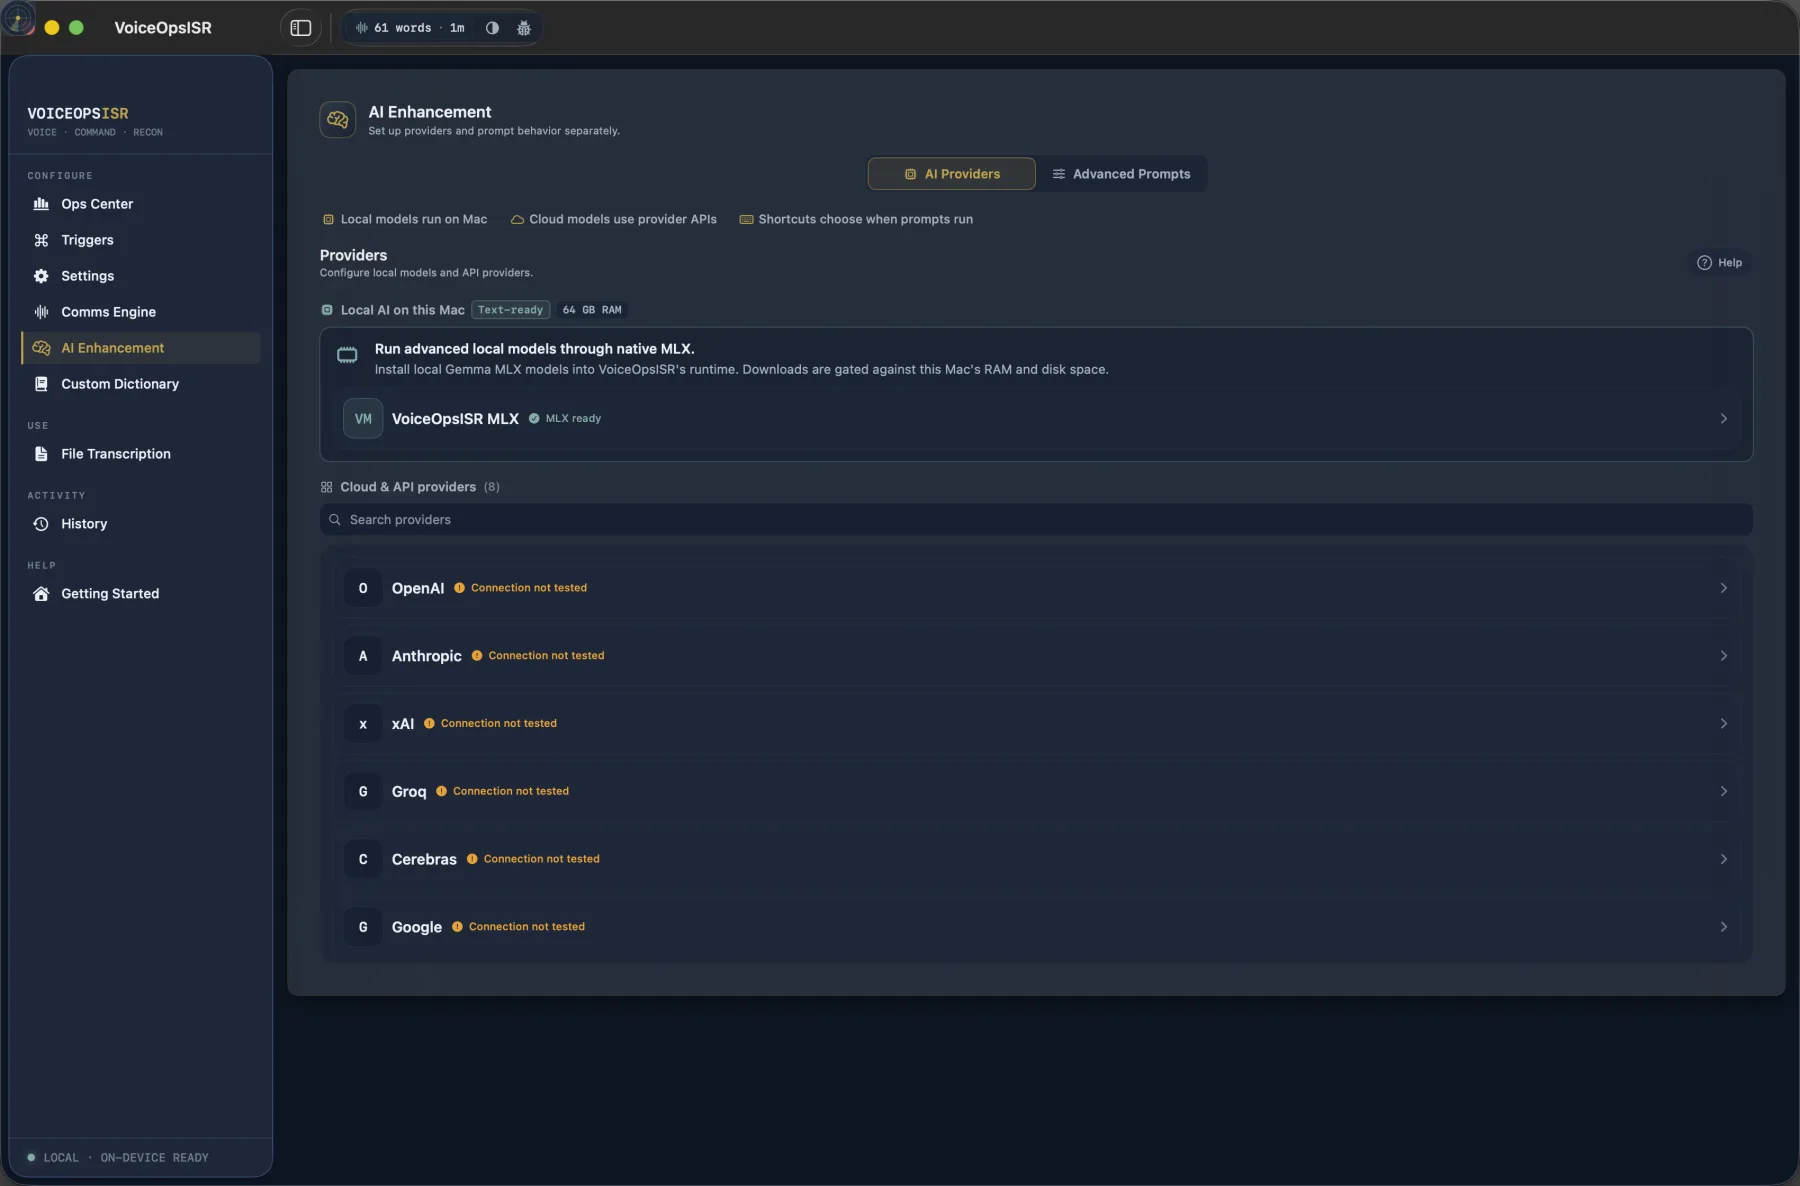Image resolution: width=1800 pixels, height=1186 pixels.
Task: Click the G badge icon for Groq
Action: [x=363, y=792]
